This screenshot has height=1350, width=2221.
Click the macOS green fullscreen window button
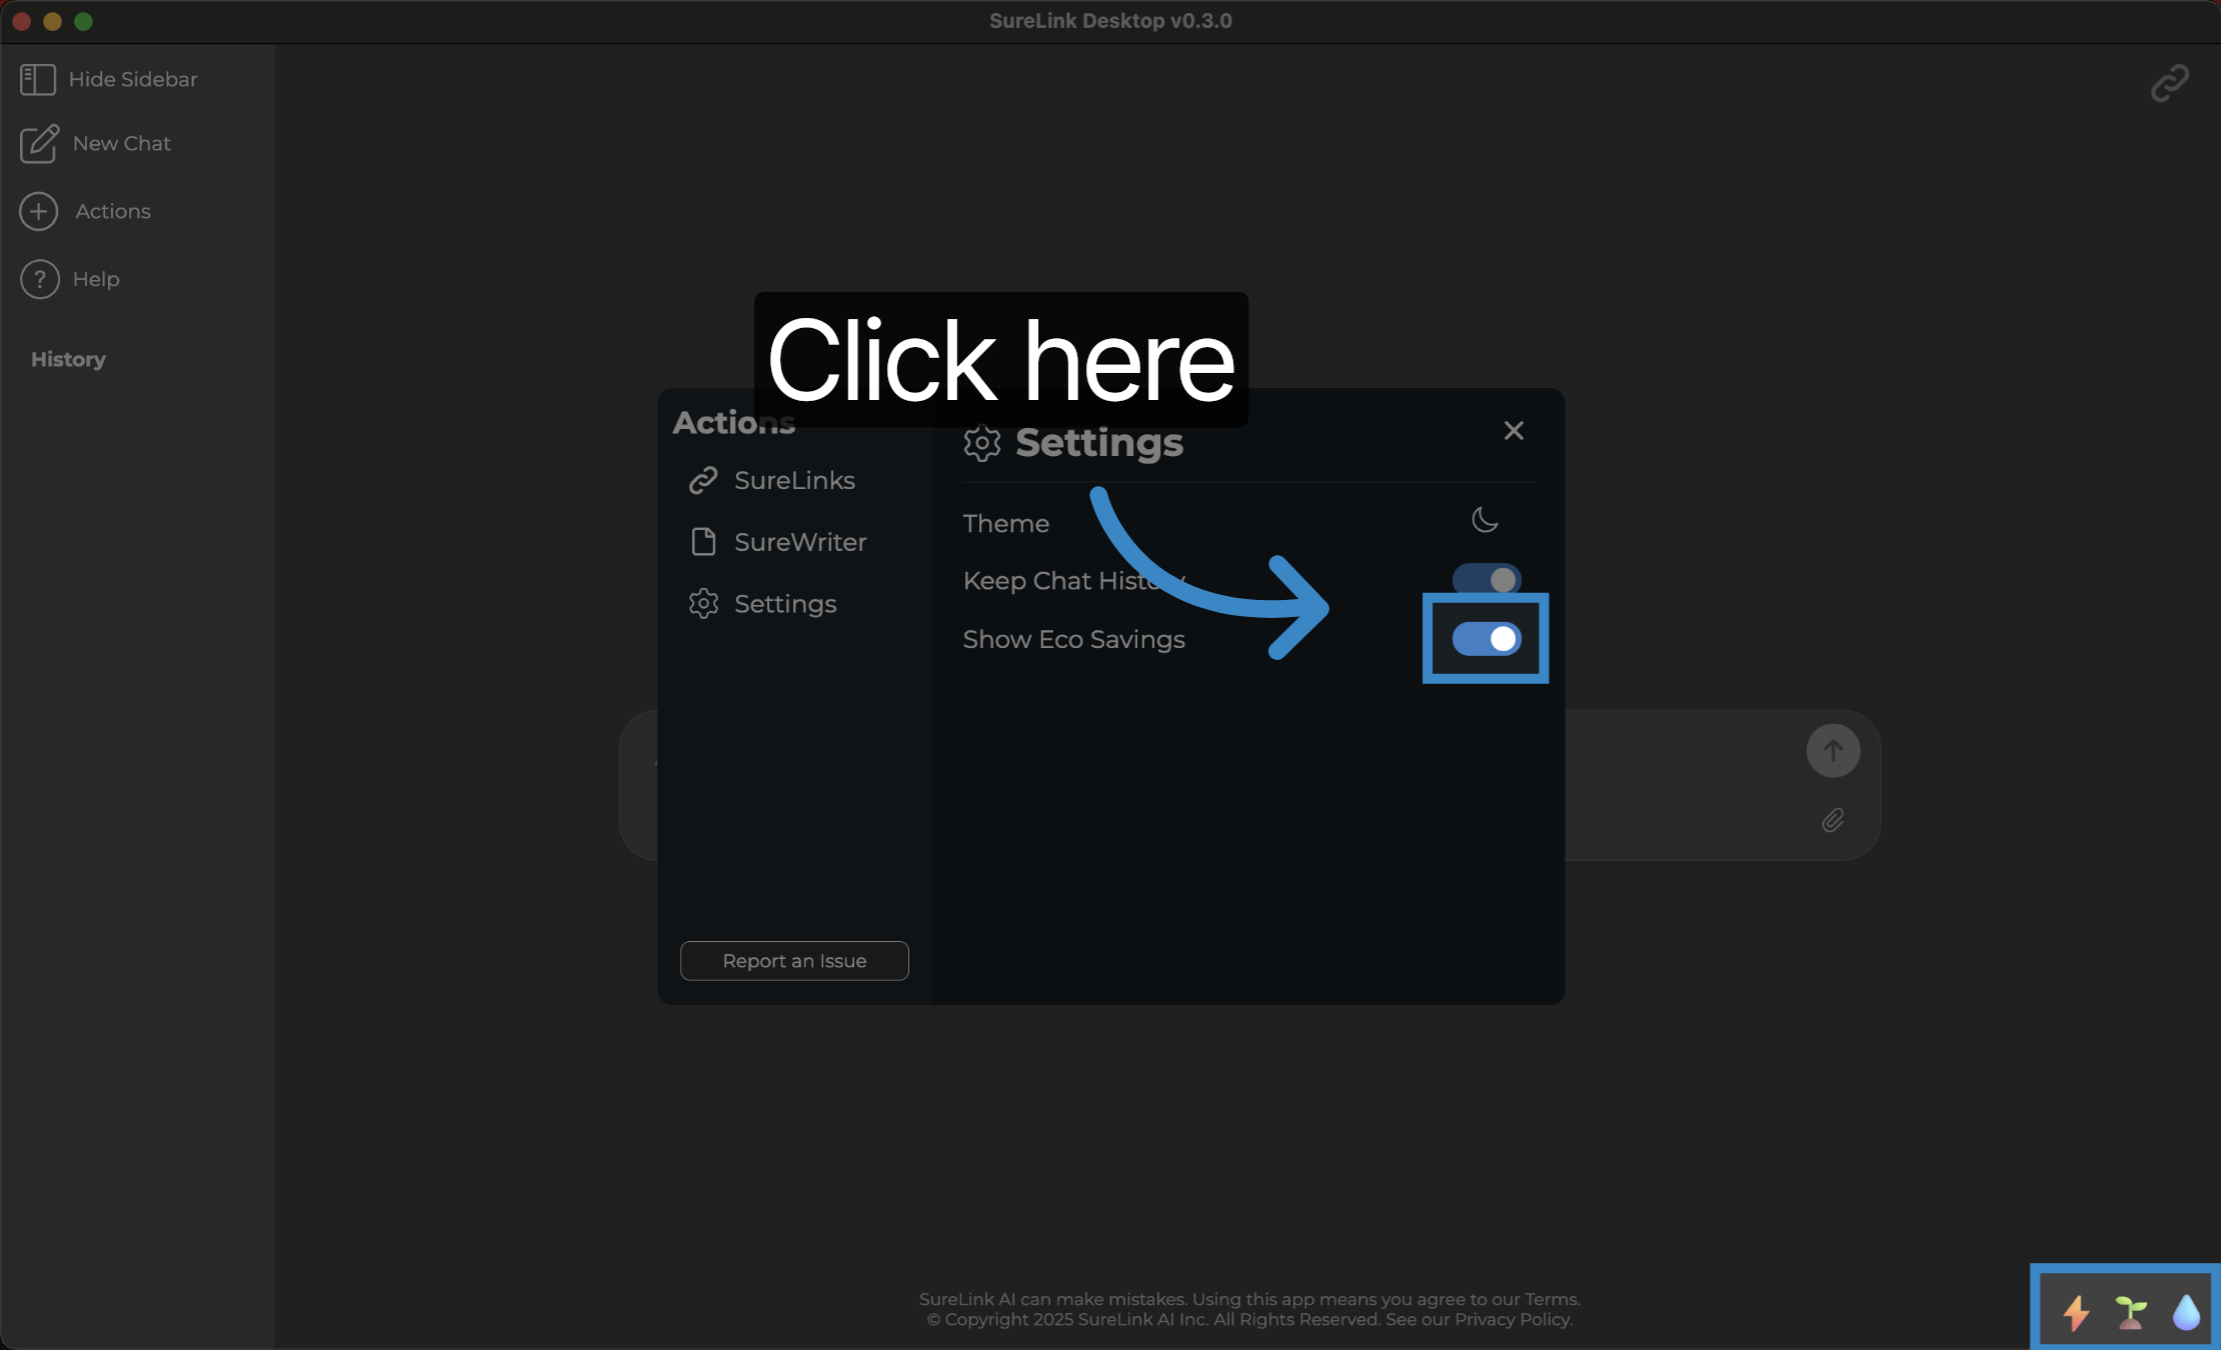(84, 21)
